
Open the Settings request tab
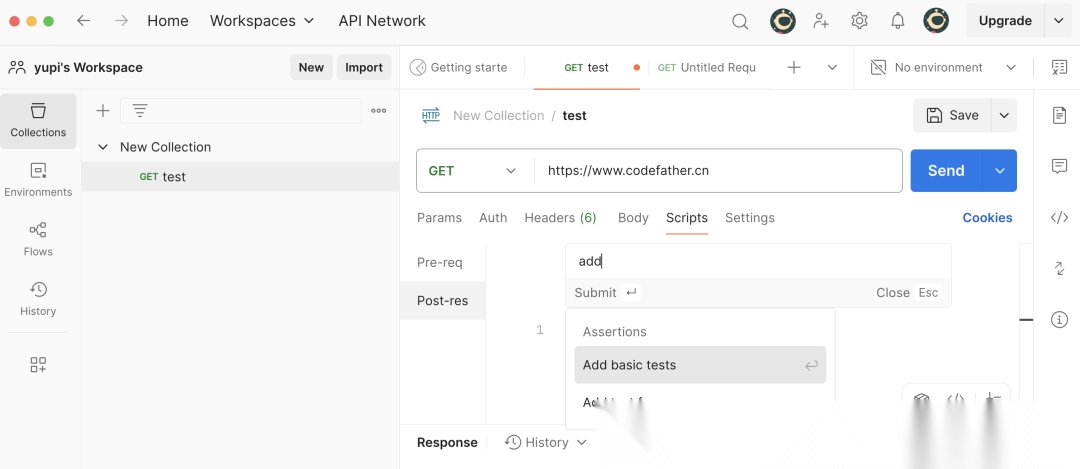pos(749,218)
